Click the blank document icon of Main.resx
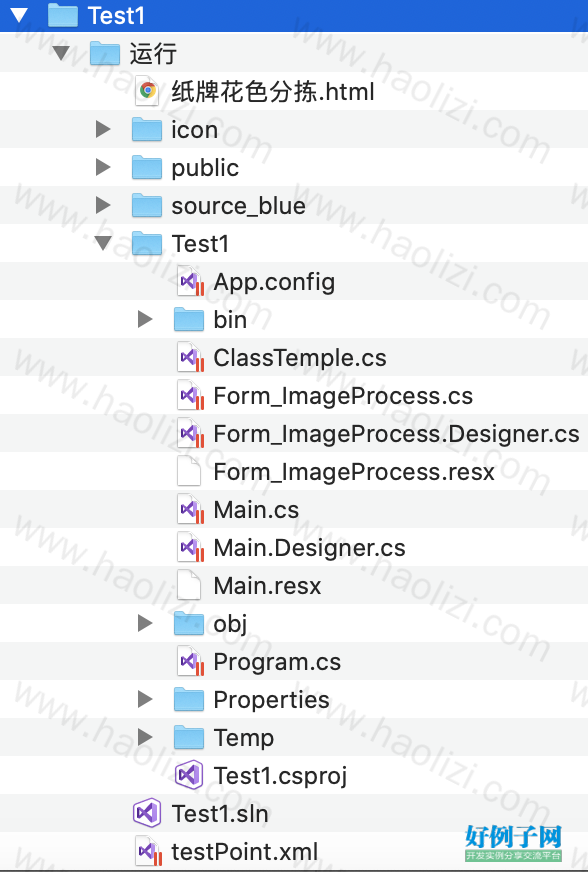 point(189,585)
